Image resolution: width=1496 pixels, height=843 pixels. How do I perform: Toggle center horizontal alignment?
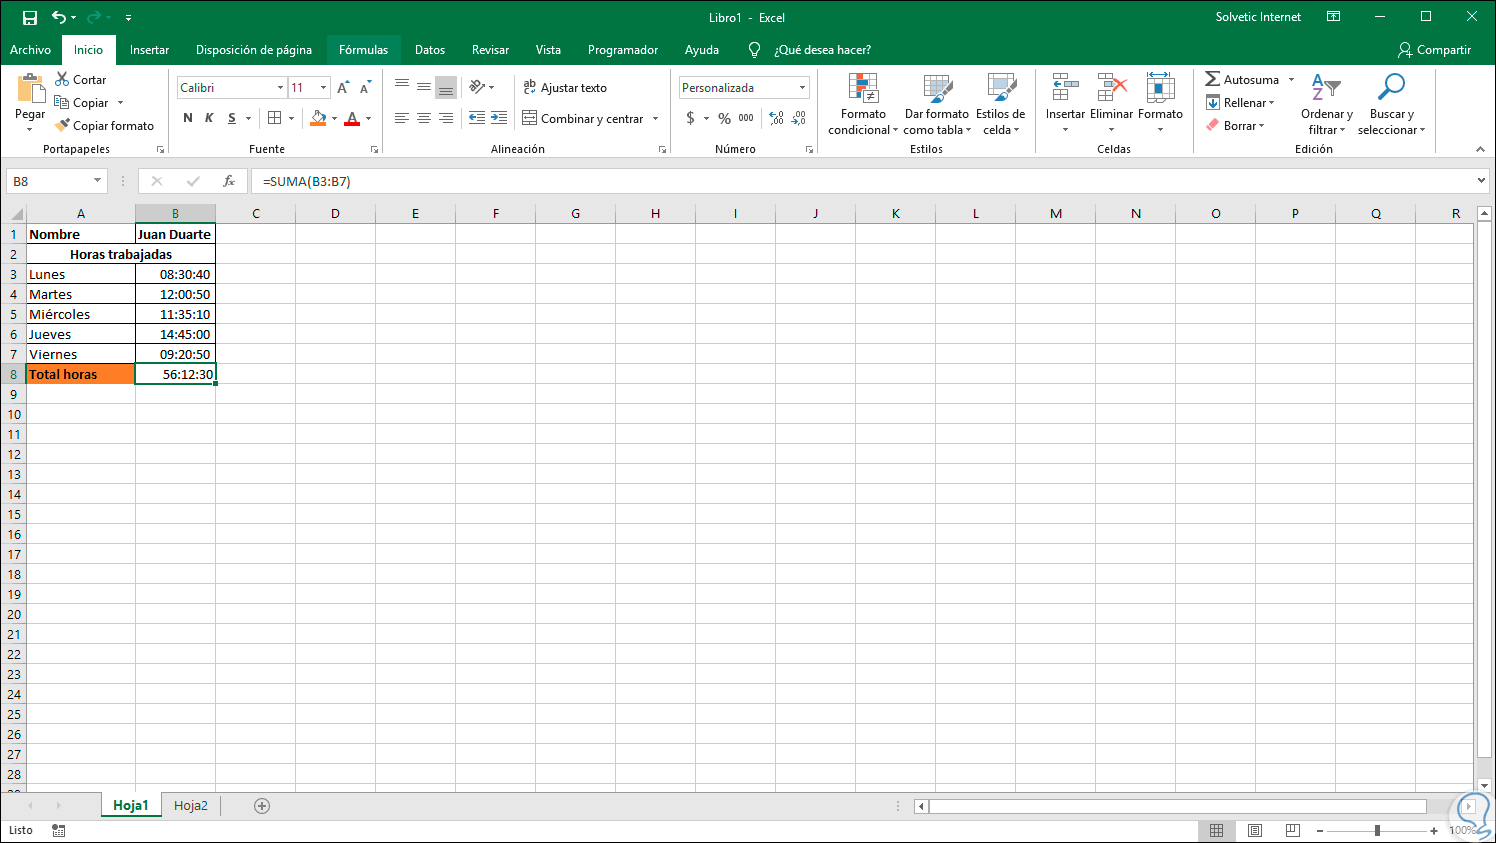click(424, 118)
